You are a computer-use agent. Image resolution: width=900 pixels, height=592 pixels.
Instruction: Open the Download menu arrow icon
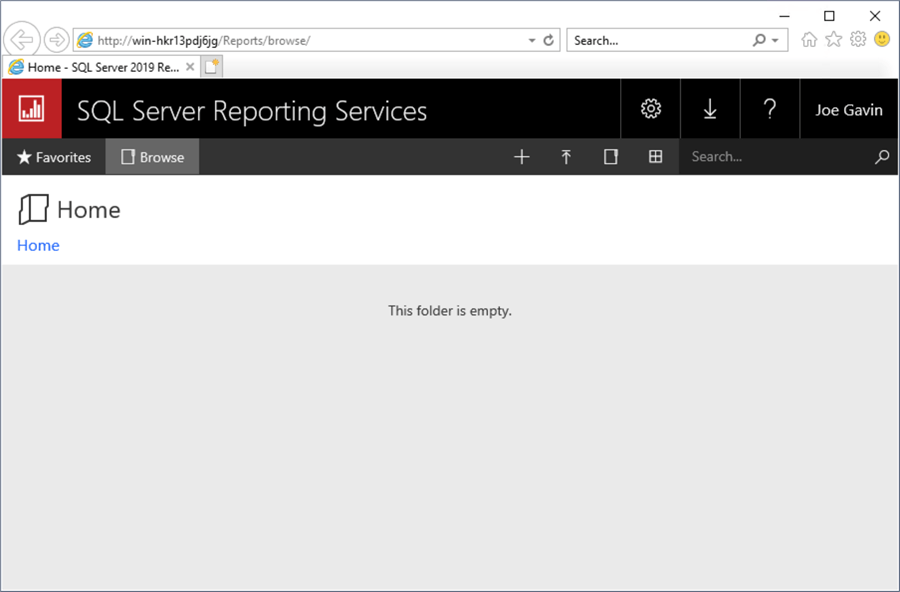[x=710, y=109]
